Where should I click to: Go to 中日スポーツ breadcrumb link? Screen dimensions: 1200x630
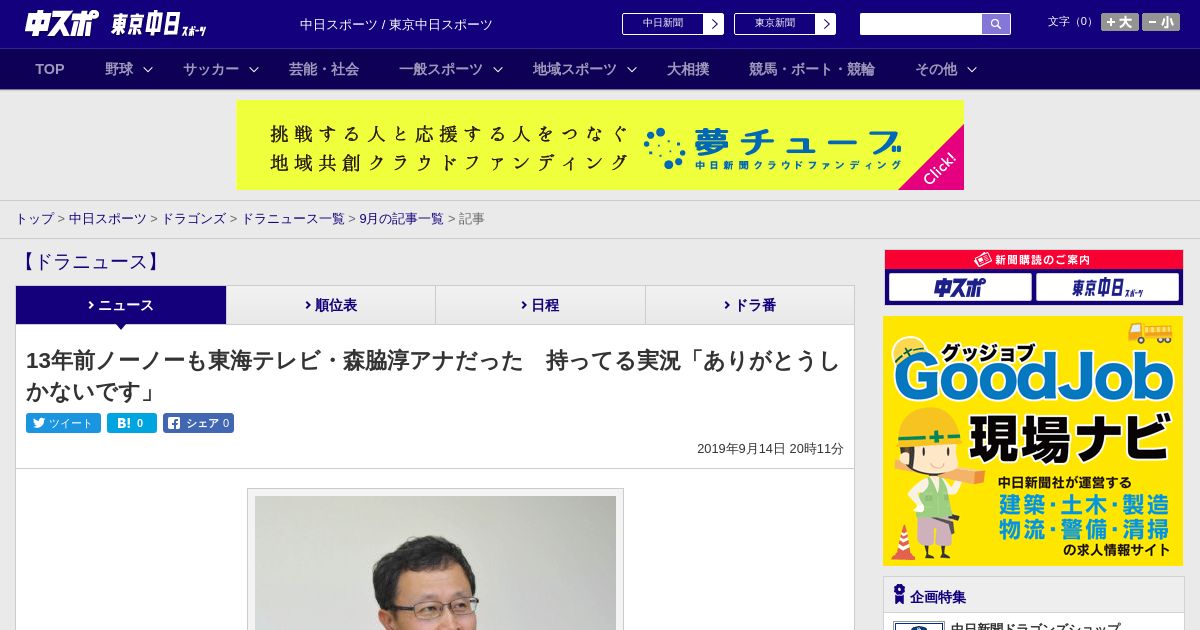click(x=108, y=219)
